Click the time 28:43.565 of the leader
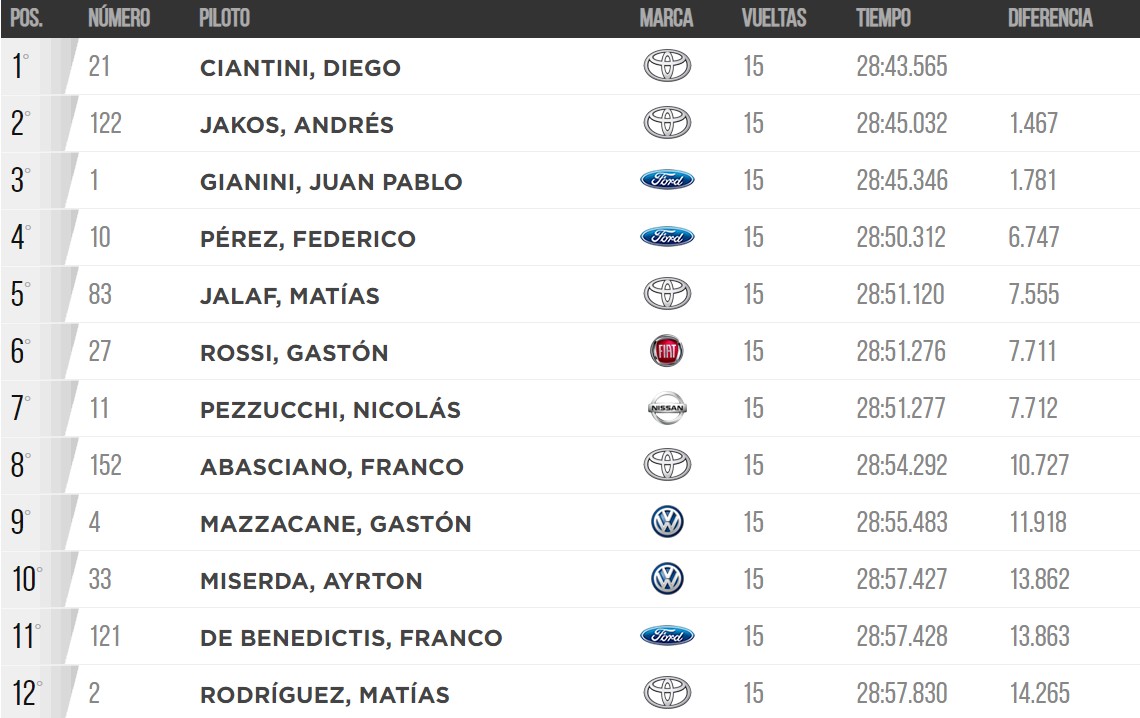The width and height of the screenshot is (1140, 718). [x=902, y=66]
